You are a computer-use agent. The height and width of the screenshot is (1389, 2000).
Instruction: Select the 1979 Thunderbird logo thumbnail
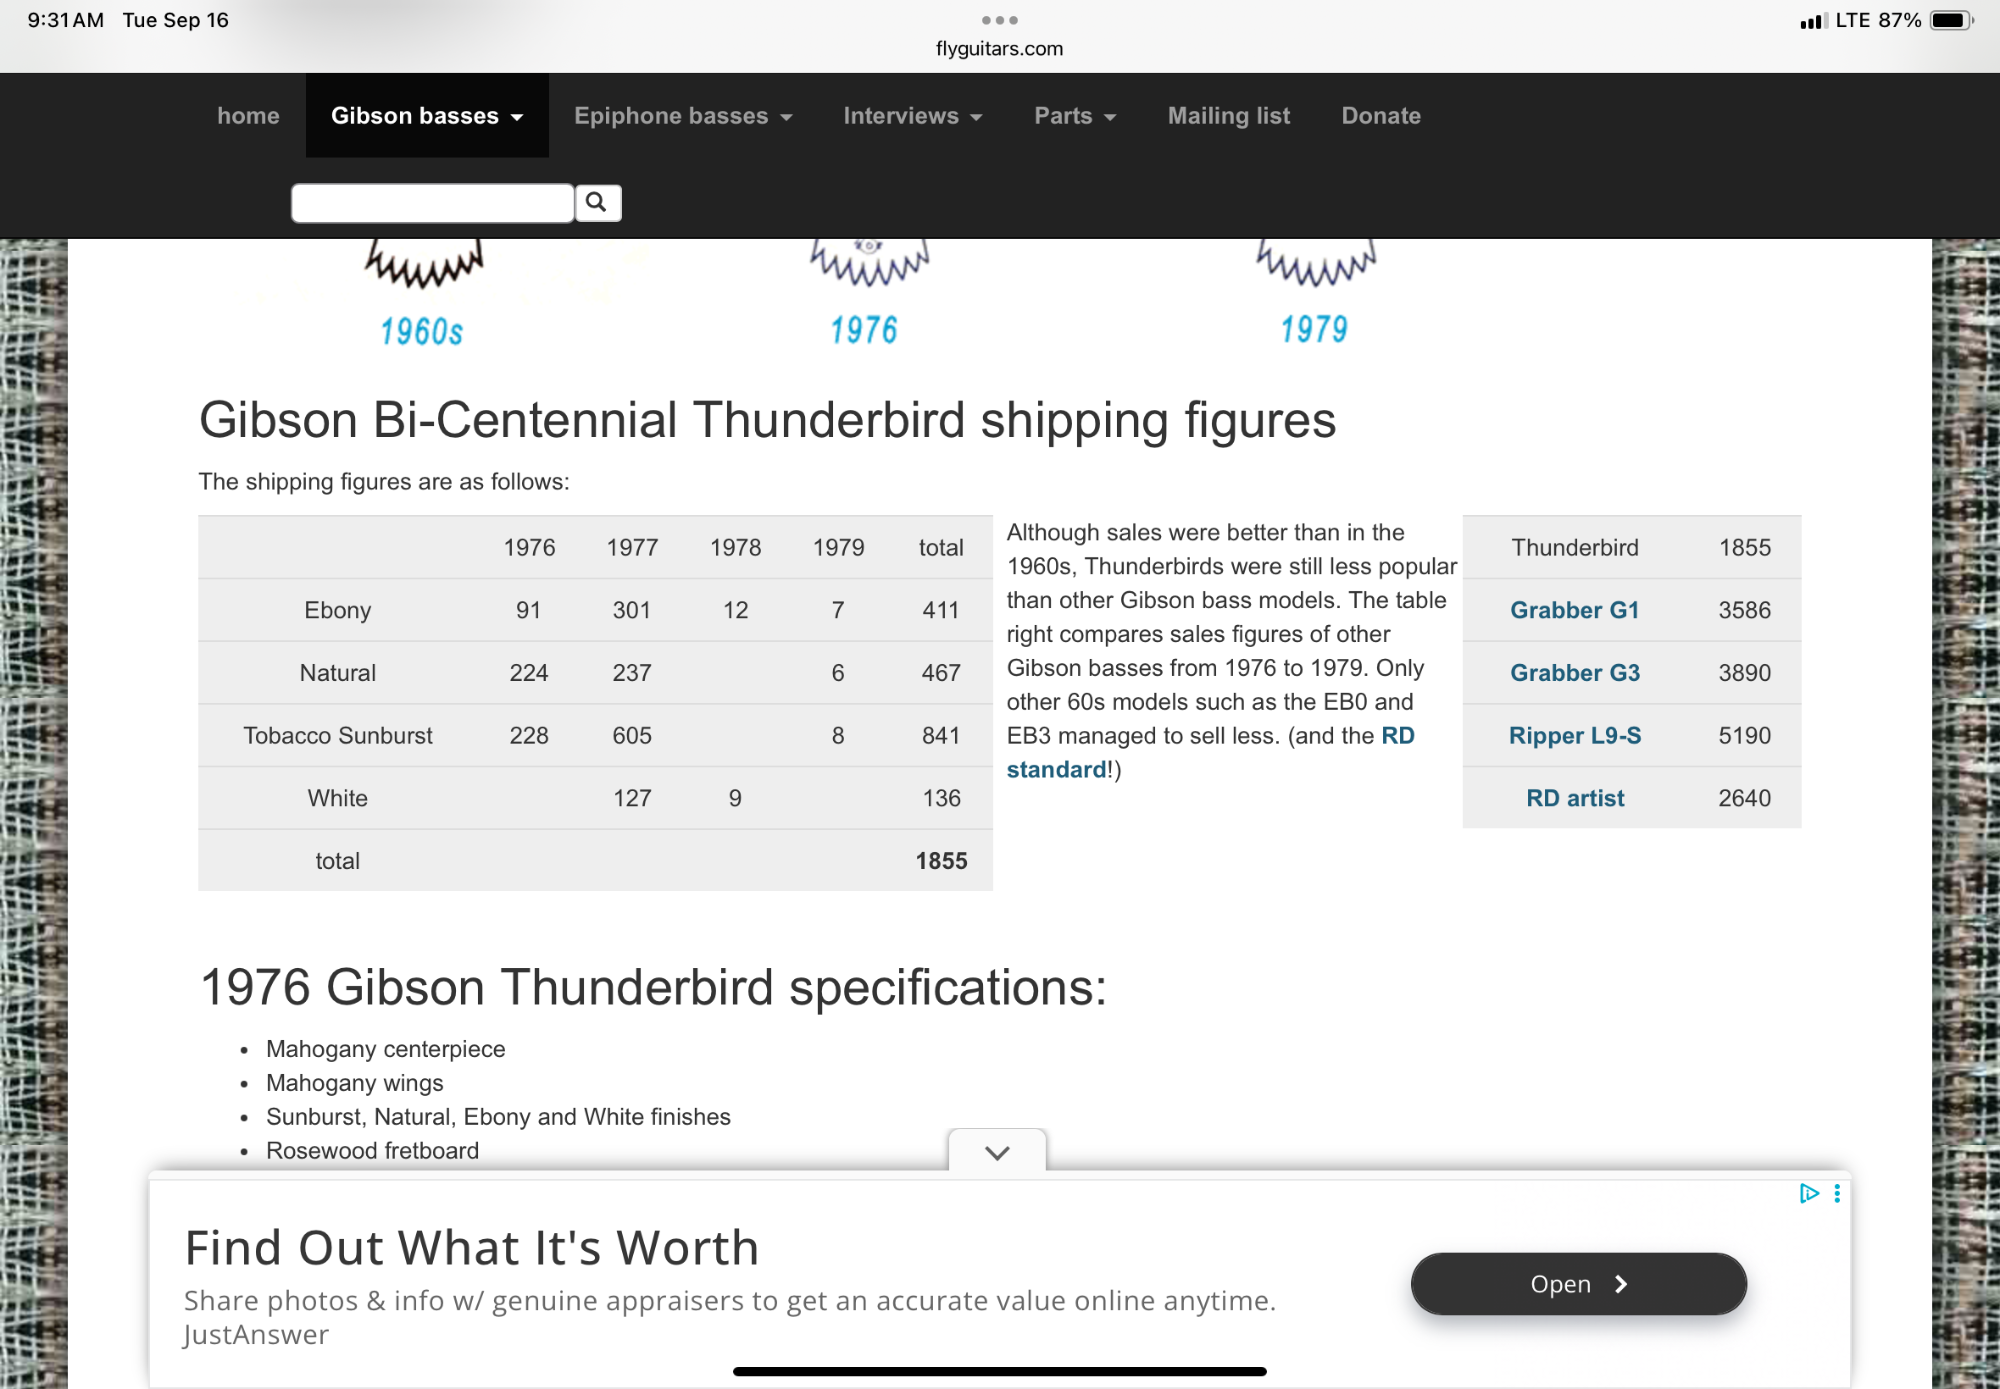click(x=1315, y=294)
